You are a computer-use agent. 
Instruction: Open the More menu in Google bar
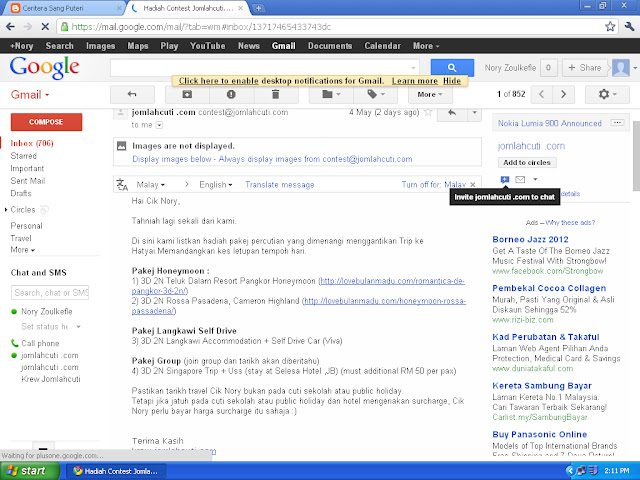[426, 46]
